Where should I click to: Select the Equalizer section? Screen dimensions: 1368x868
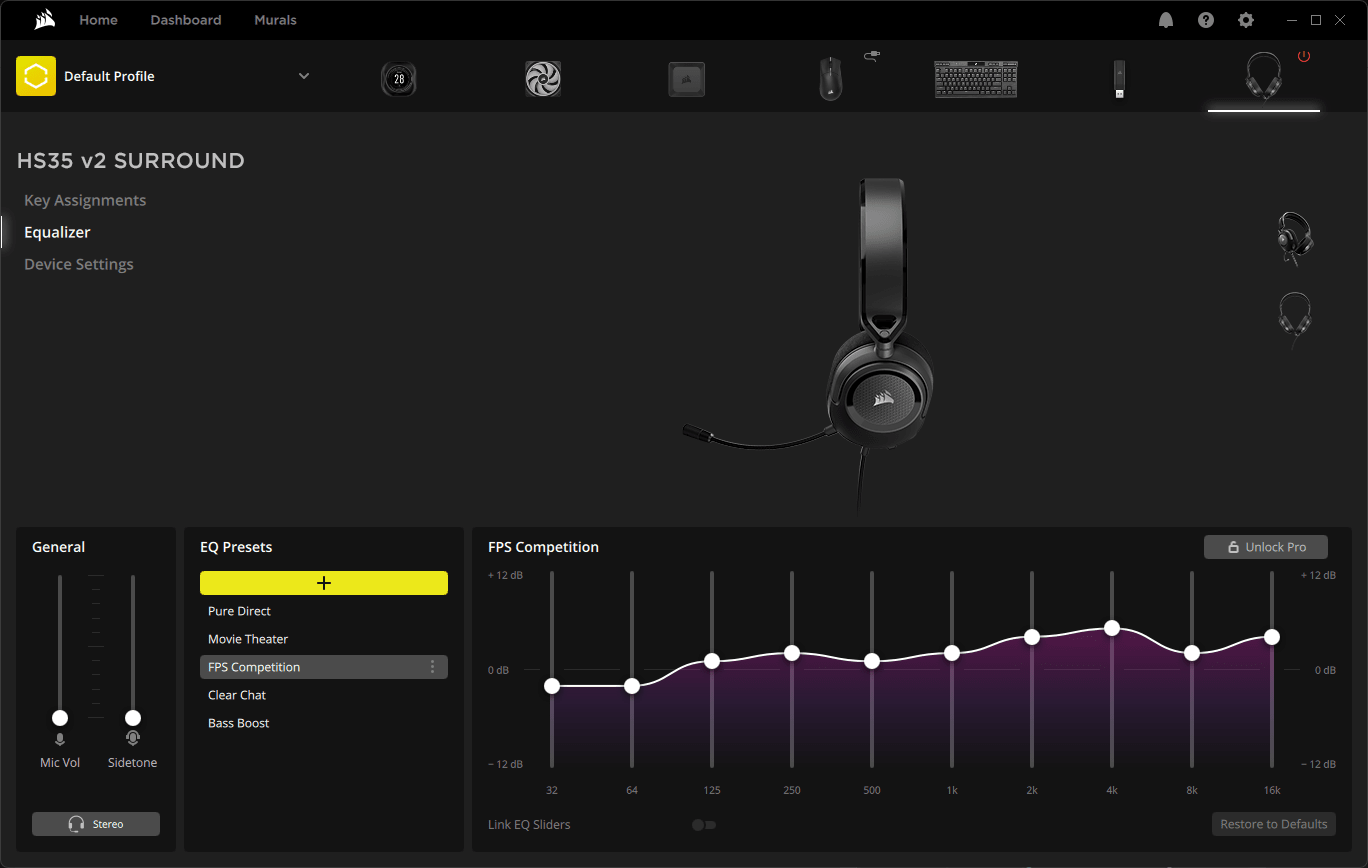(57, 232)
